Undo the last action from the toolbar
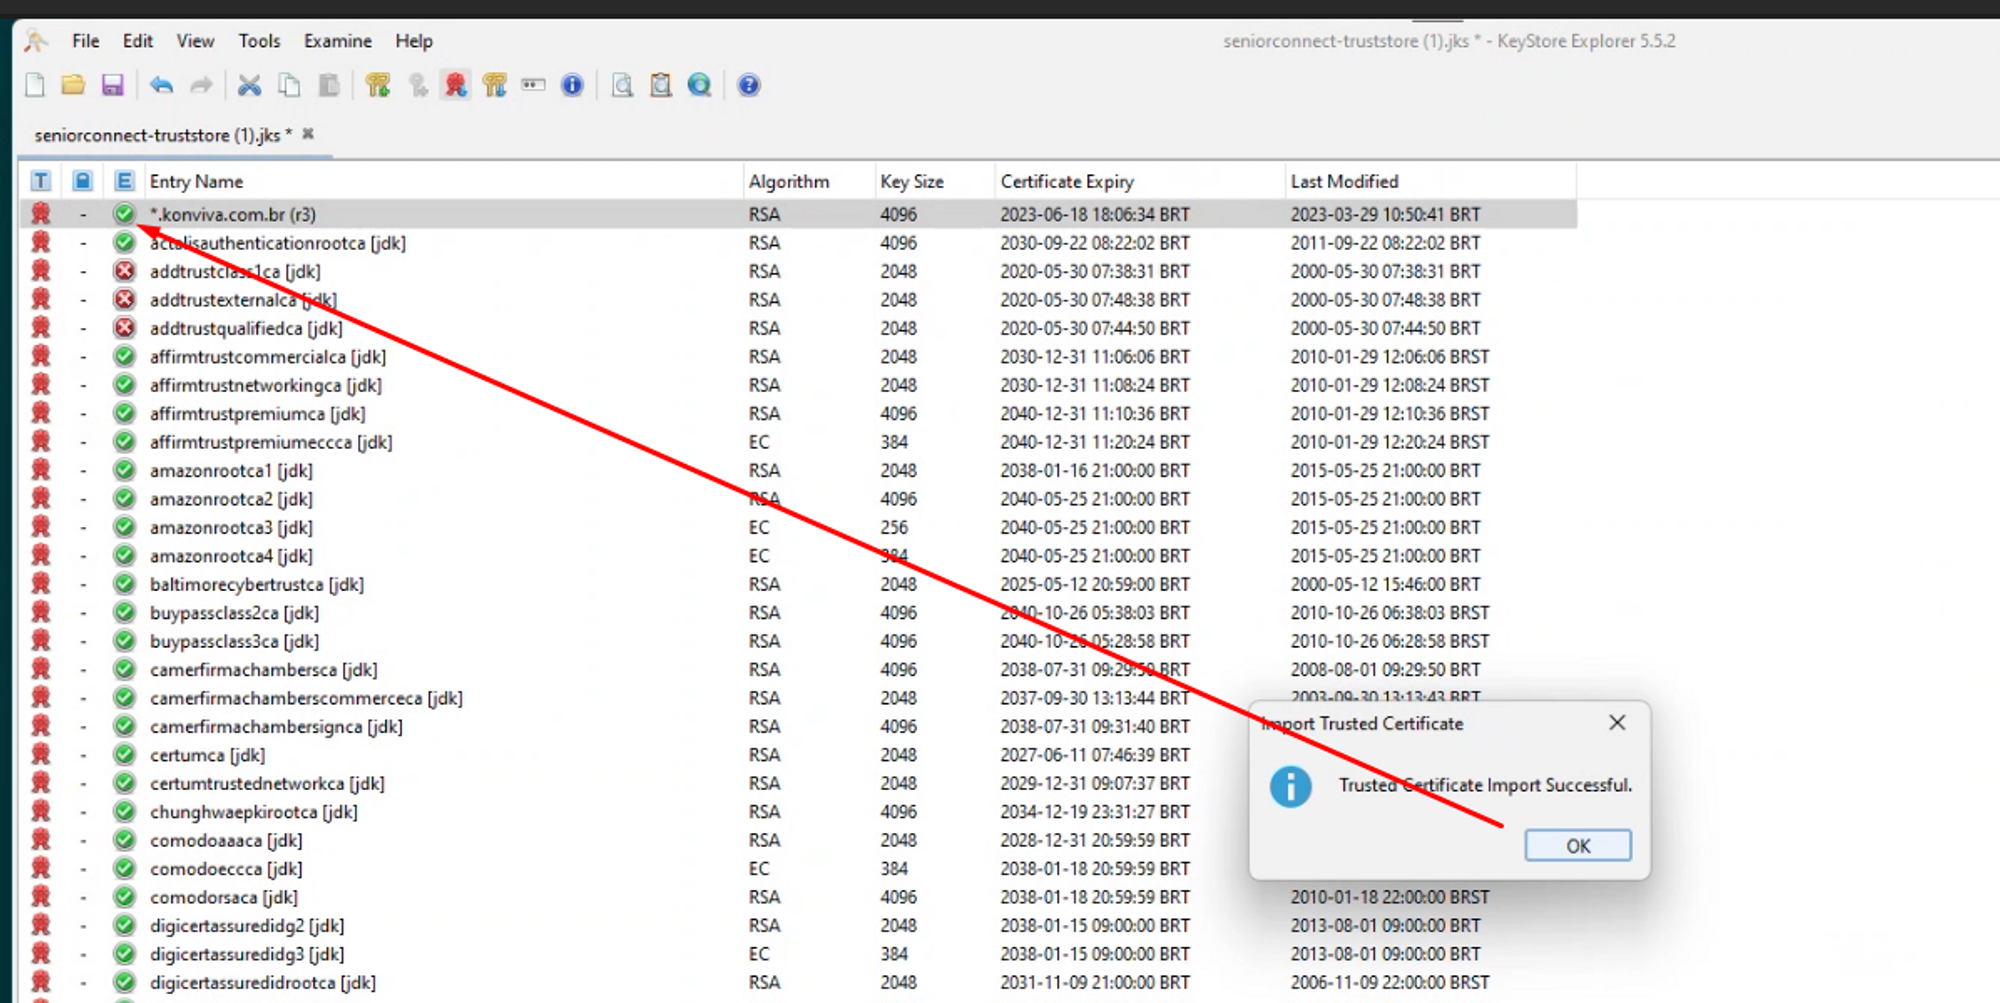This screenshot has height=1003, width=2000. [161, 85]
